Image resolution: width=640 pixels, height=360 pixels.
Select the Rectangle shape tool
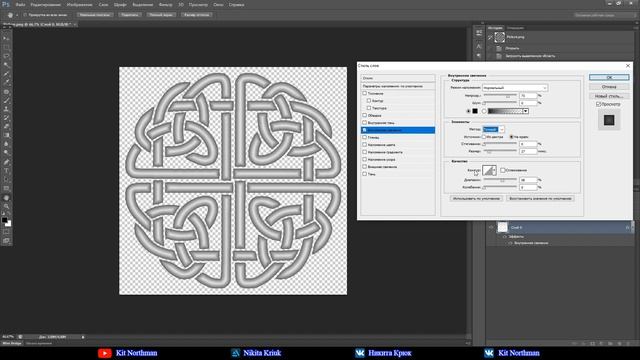(6, 189)
